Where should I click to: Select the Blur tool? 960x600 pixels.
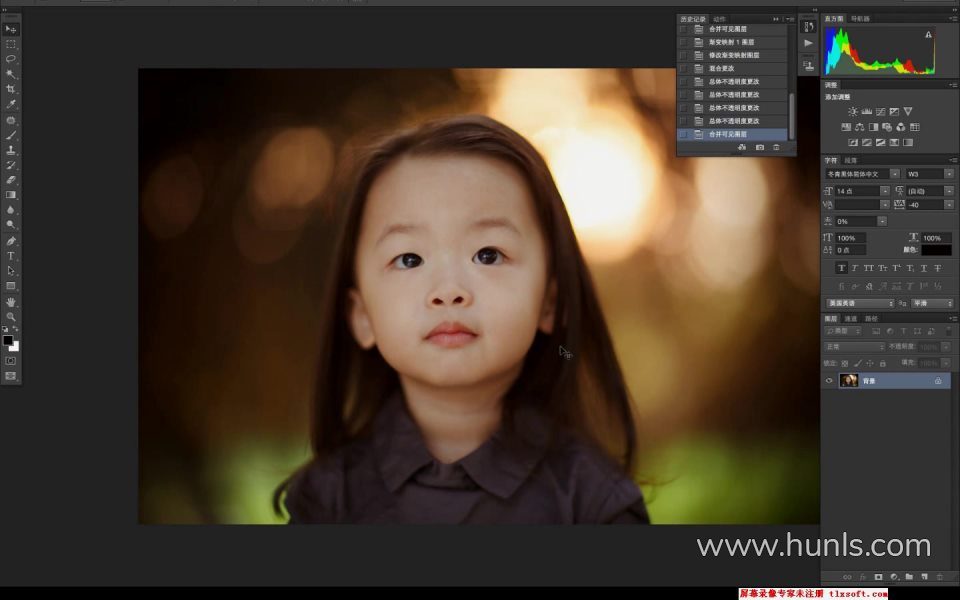pos(10,210)
